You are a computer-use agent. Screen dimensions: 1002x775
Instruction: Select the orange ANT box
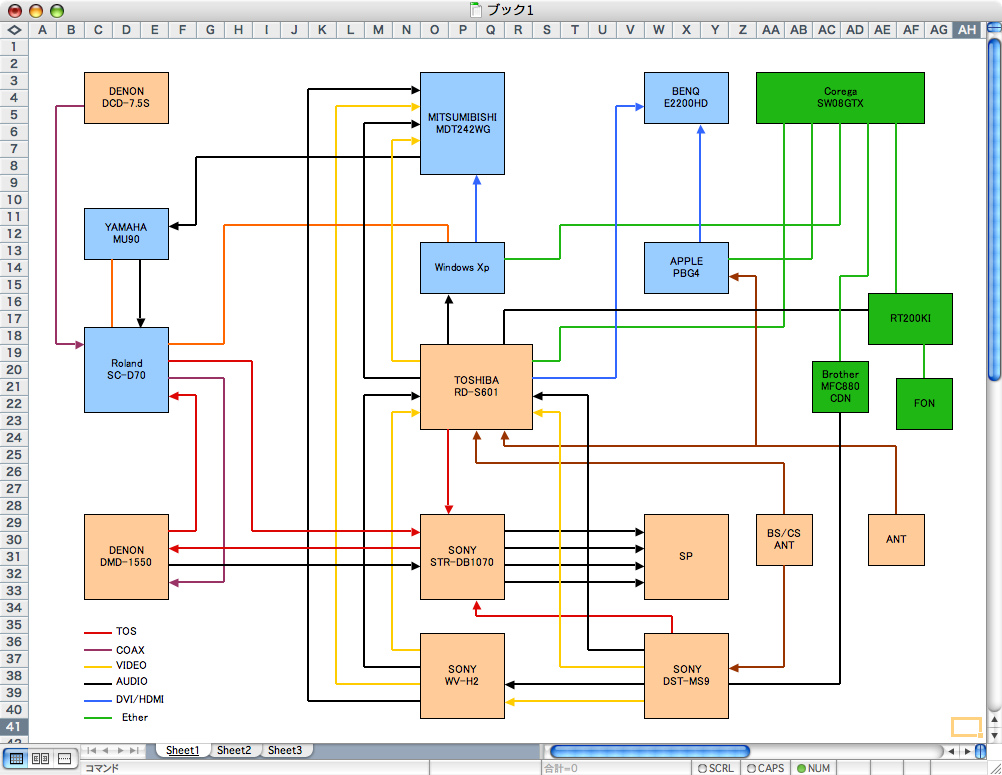click(x=896, y=540)
